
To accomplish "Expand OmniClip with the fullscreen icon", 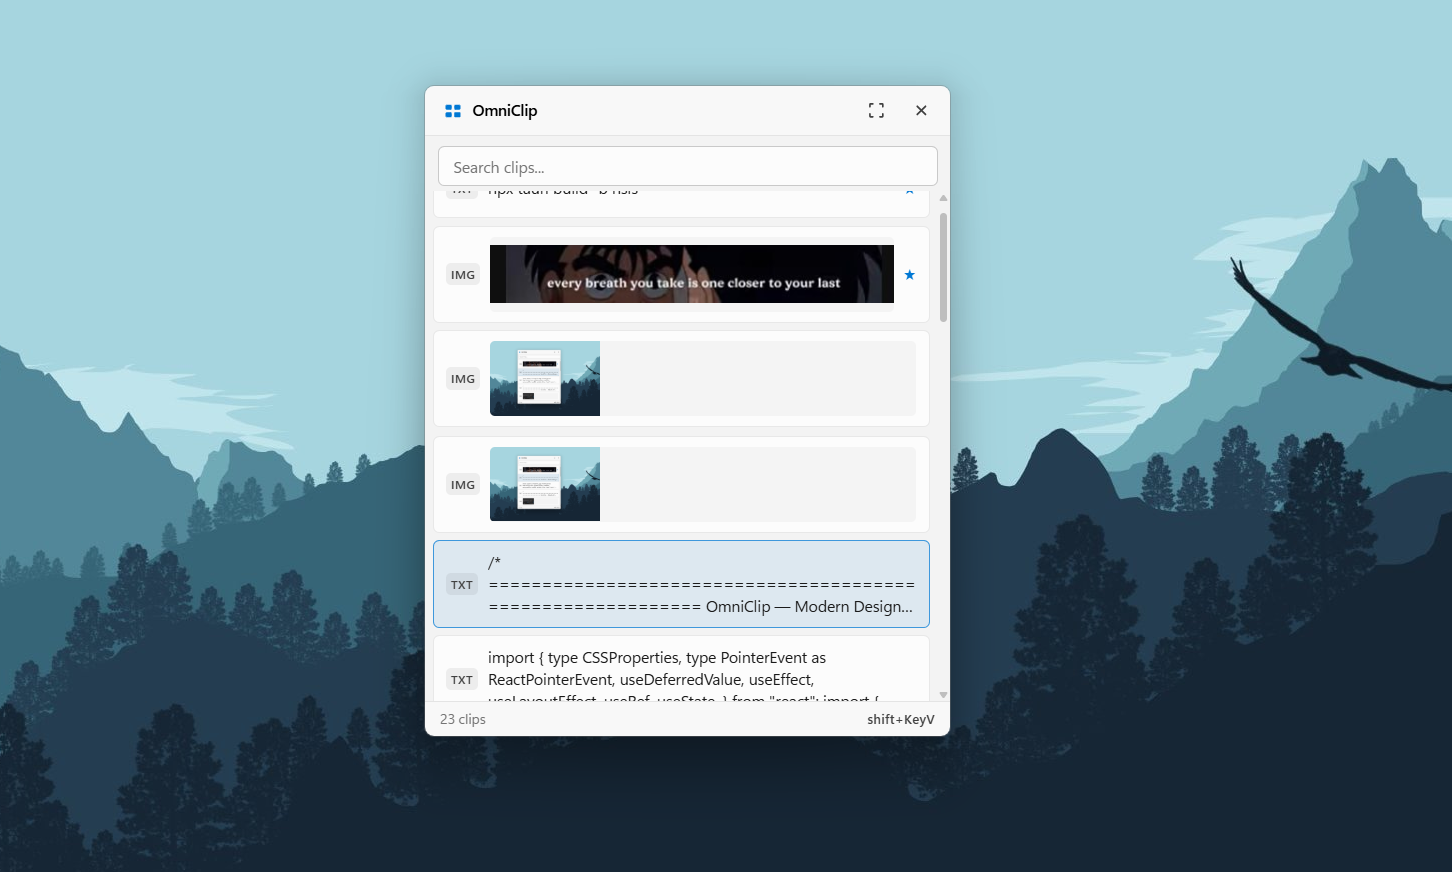I will point(876,111).
